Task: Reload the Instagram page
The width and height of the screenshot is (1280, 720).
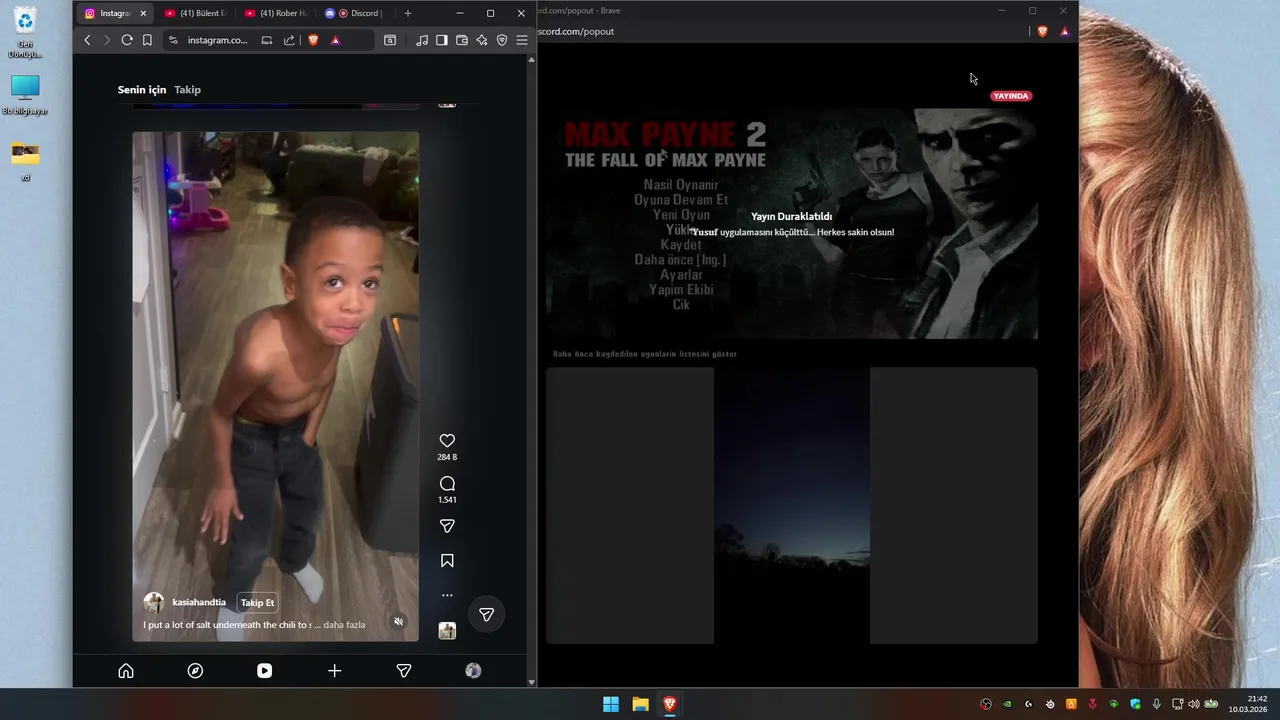Action: pos(127,40)
